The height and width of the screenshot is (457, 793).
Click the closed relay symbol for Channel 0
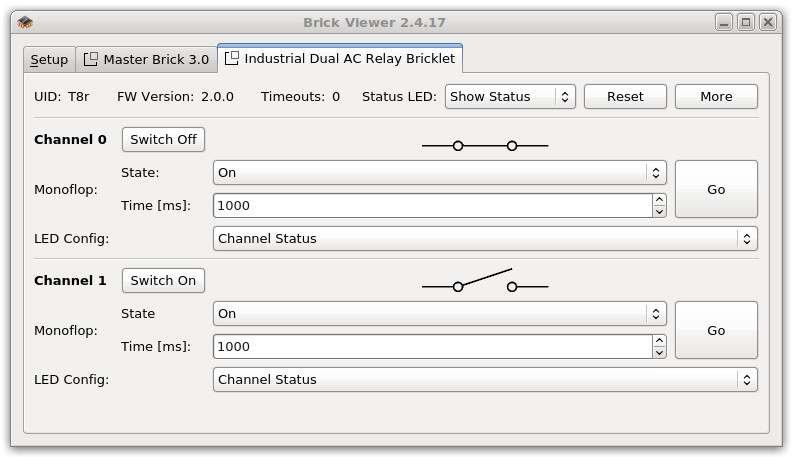point(484,146)
